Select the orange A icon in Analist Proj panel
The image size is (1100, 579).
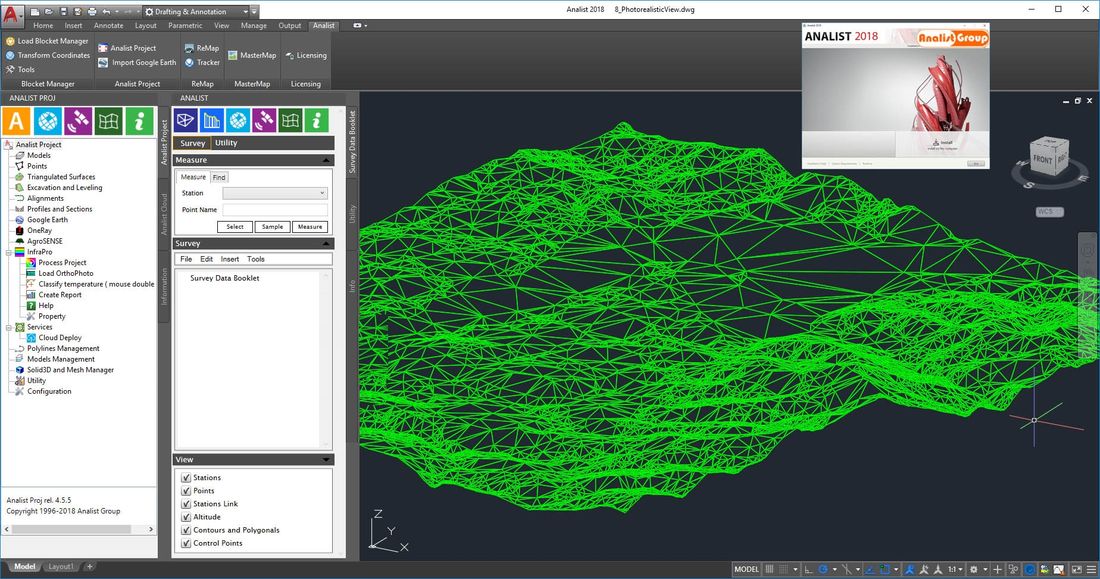(16, 121)
